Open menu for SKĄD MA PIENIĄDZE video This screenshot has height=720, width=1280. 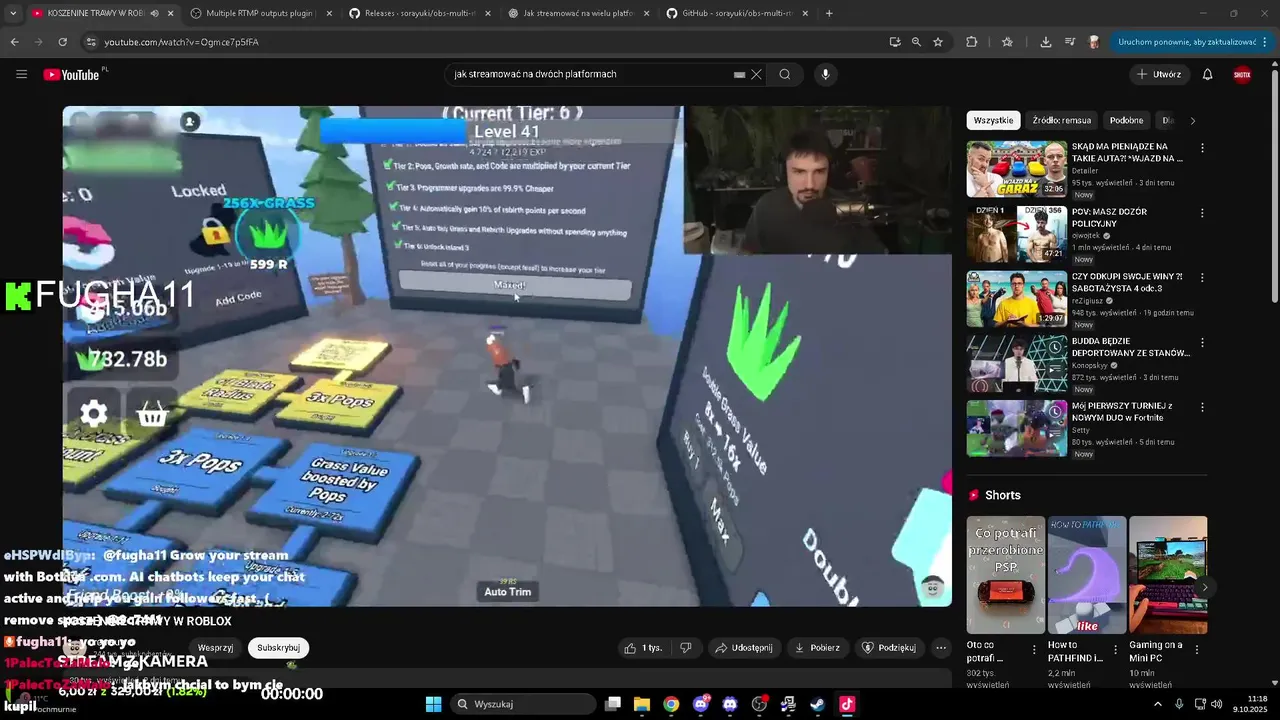point(1202,148)
